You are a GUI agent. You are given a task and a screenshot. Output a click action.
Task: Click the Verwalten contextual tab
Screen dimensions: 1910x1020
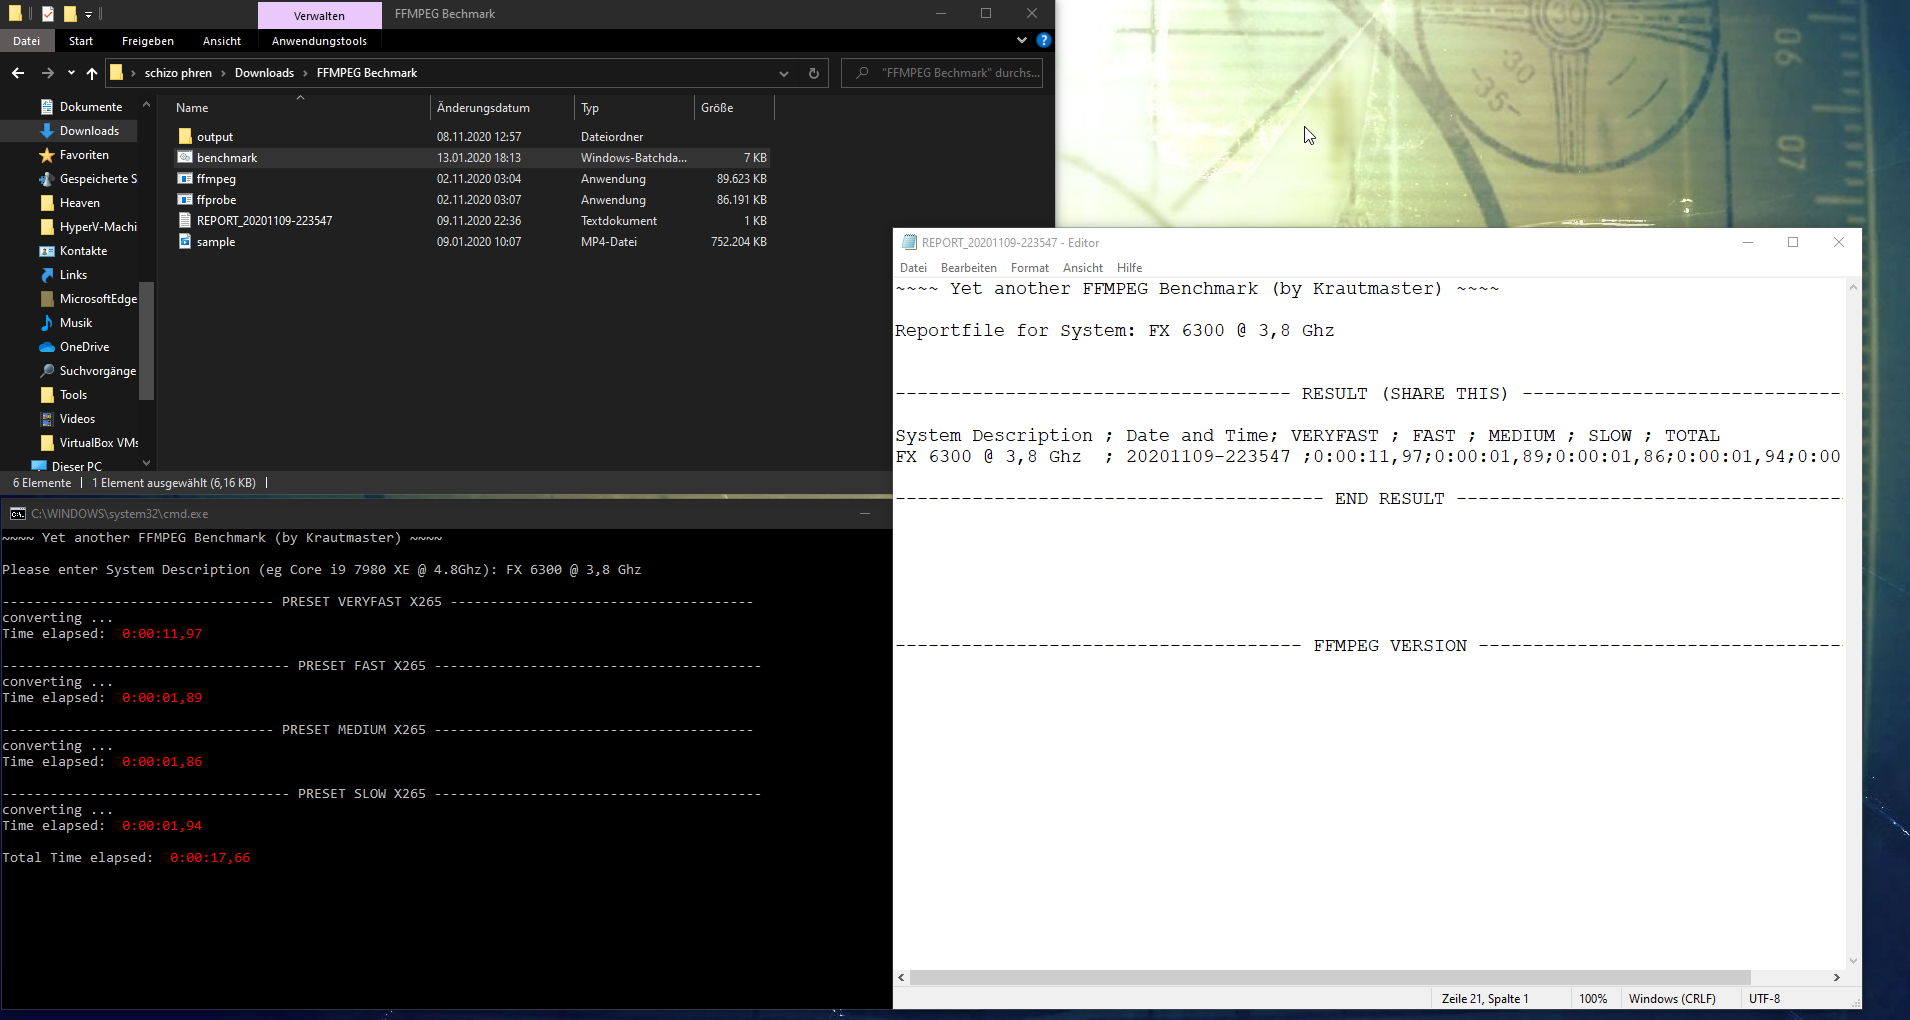click(320, 15)
